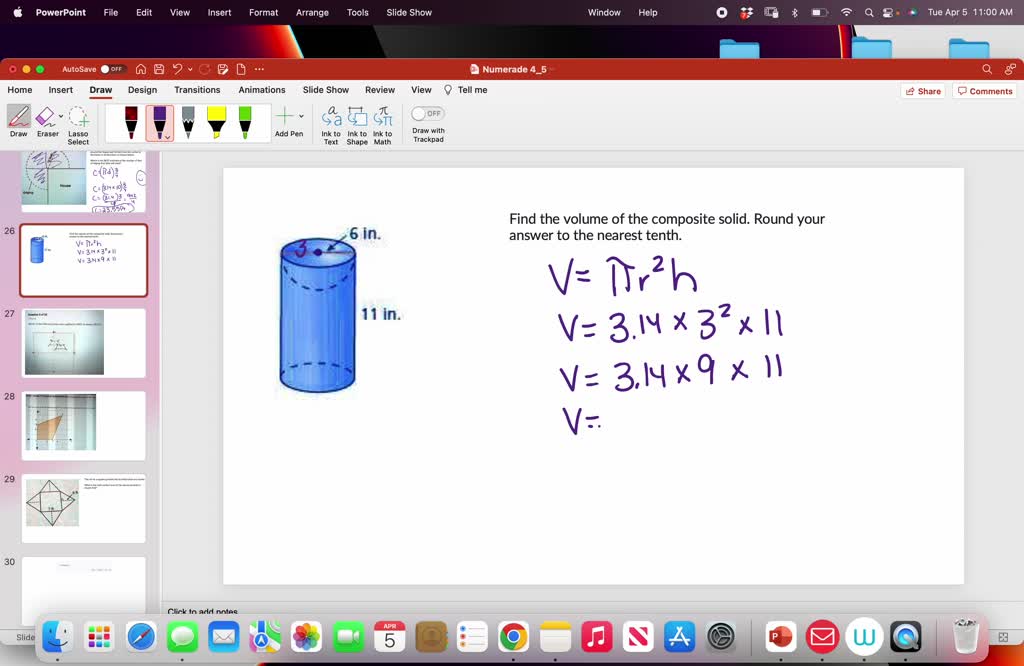Open the Arrange menu in menu bar

tap(312, 13)
